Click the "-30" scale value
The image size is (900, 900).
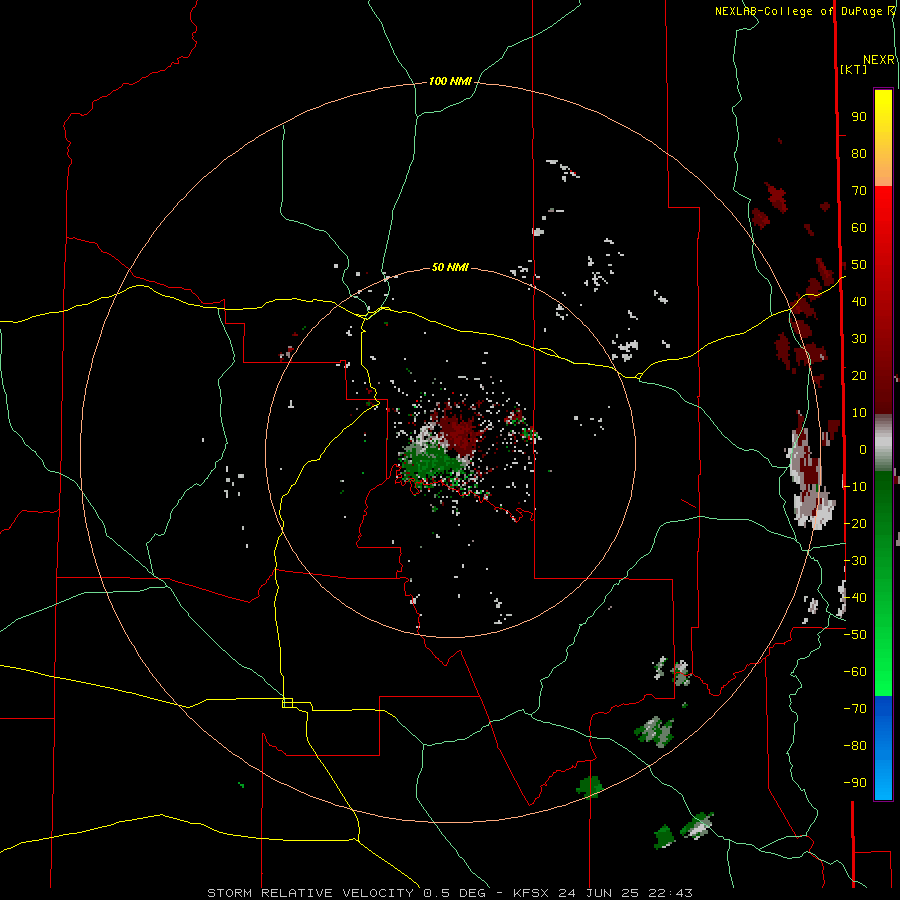tap(855, 561)
